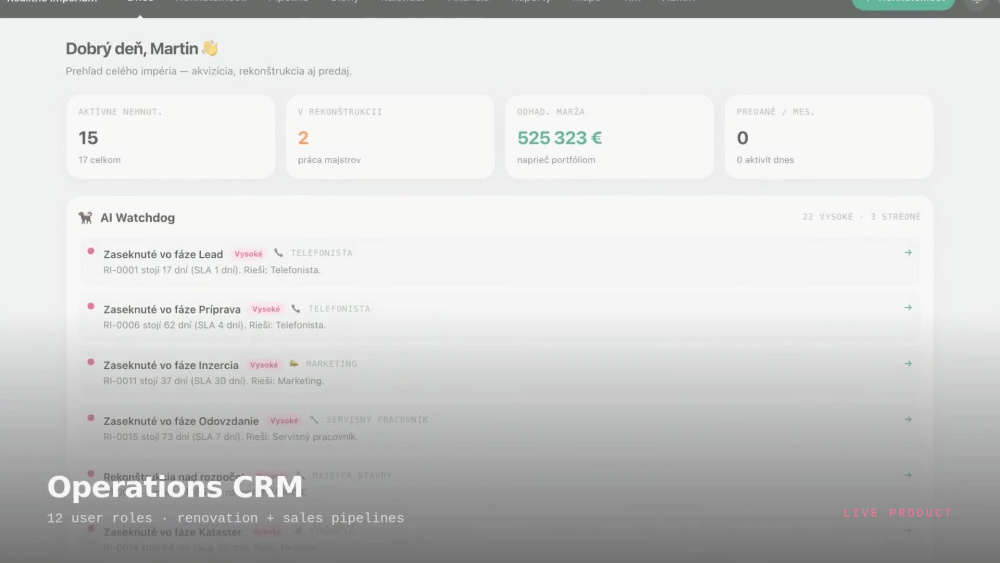This screenshot has height=563, width=1000.
Task: Select the 'Zaseknuté vo fáze Lead' alert title
Action: [x=163, y=254]
